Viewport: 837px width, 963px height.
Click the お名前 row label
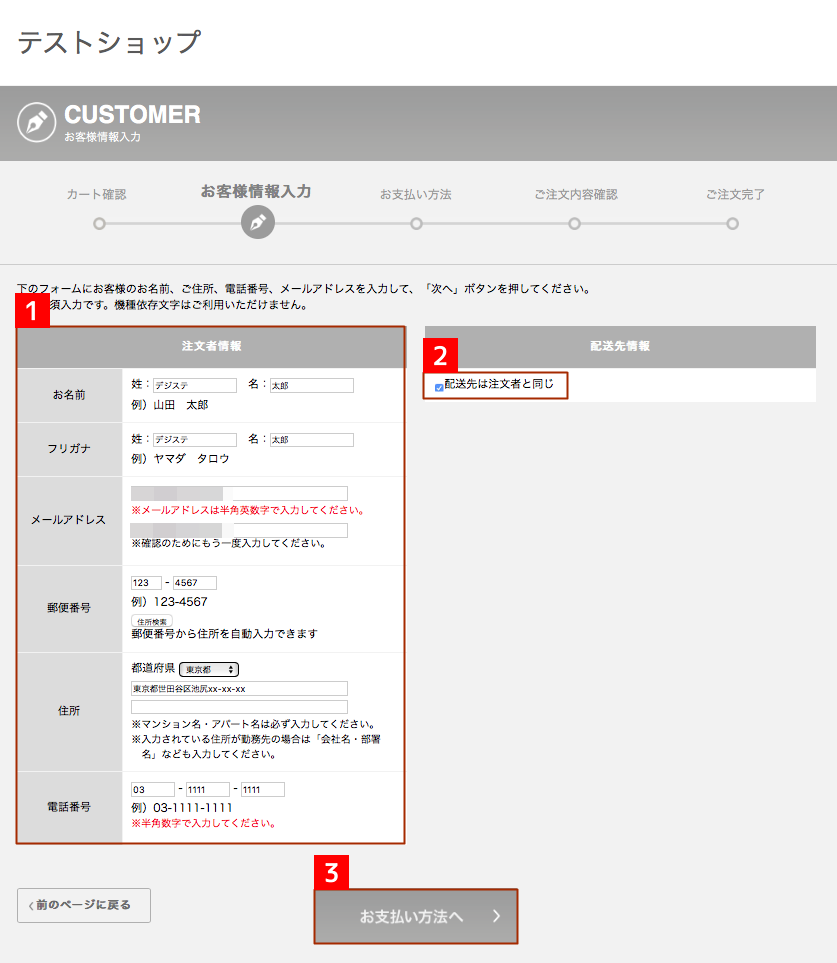(69, 395)
